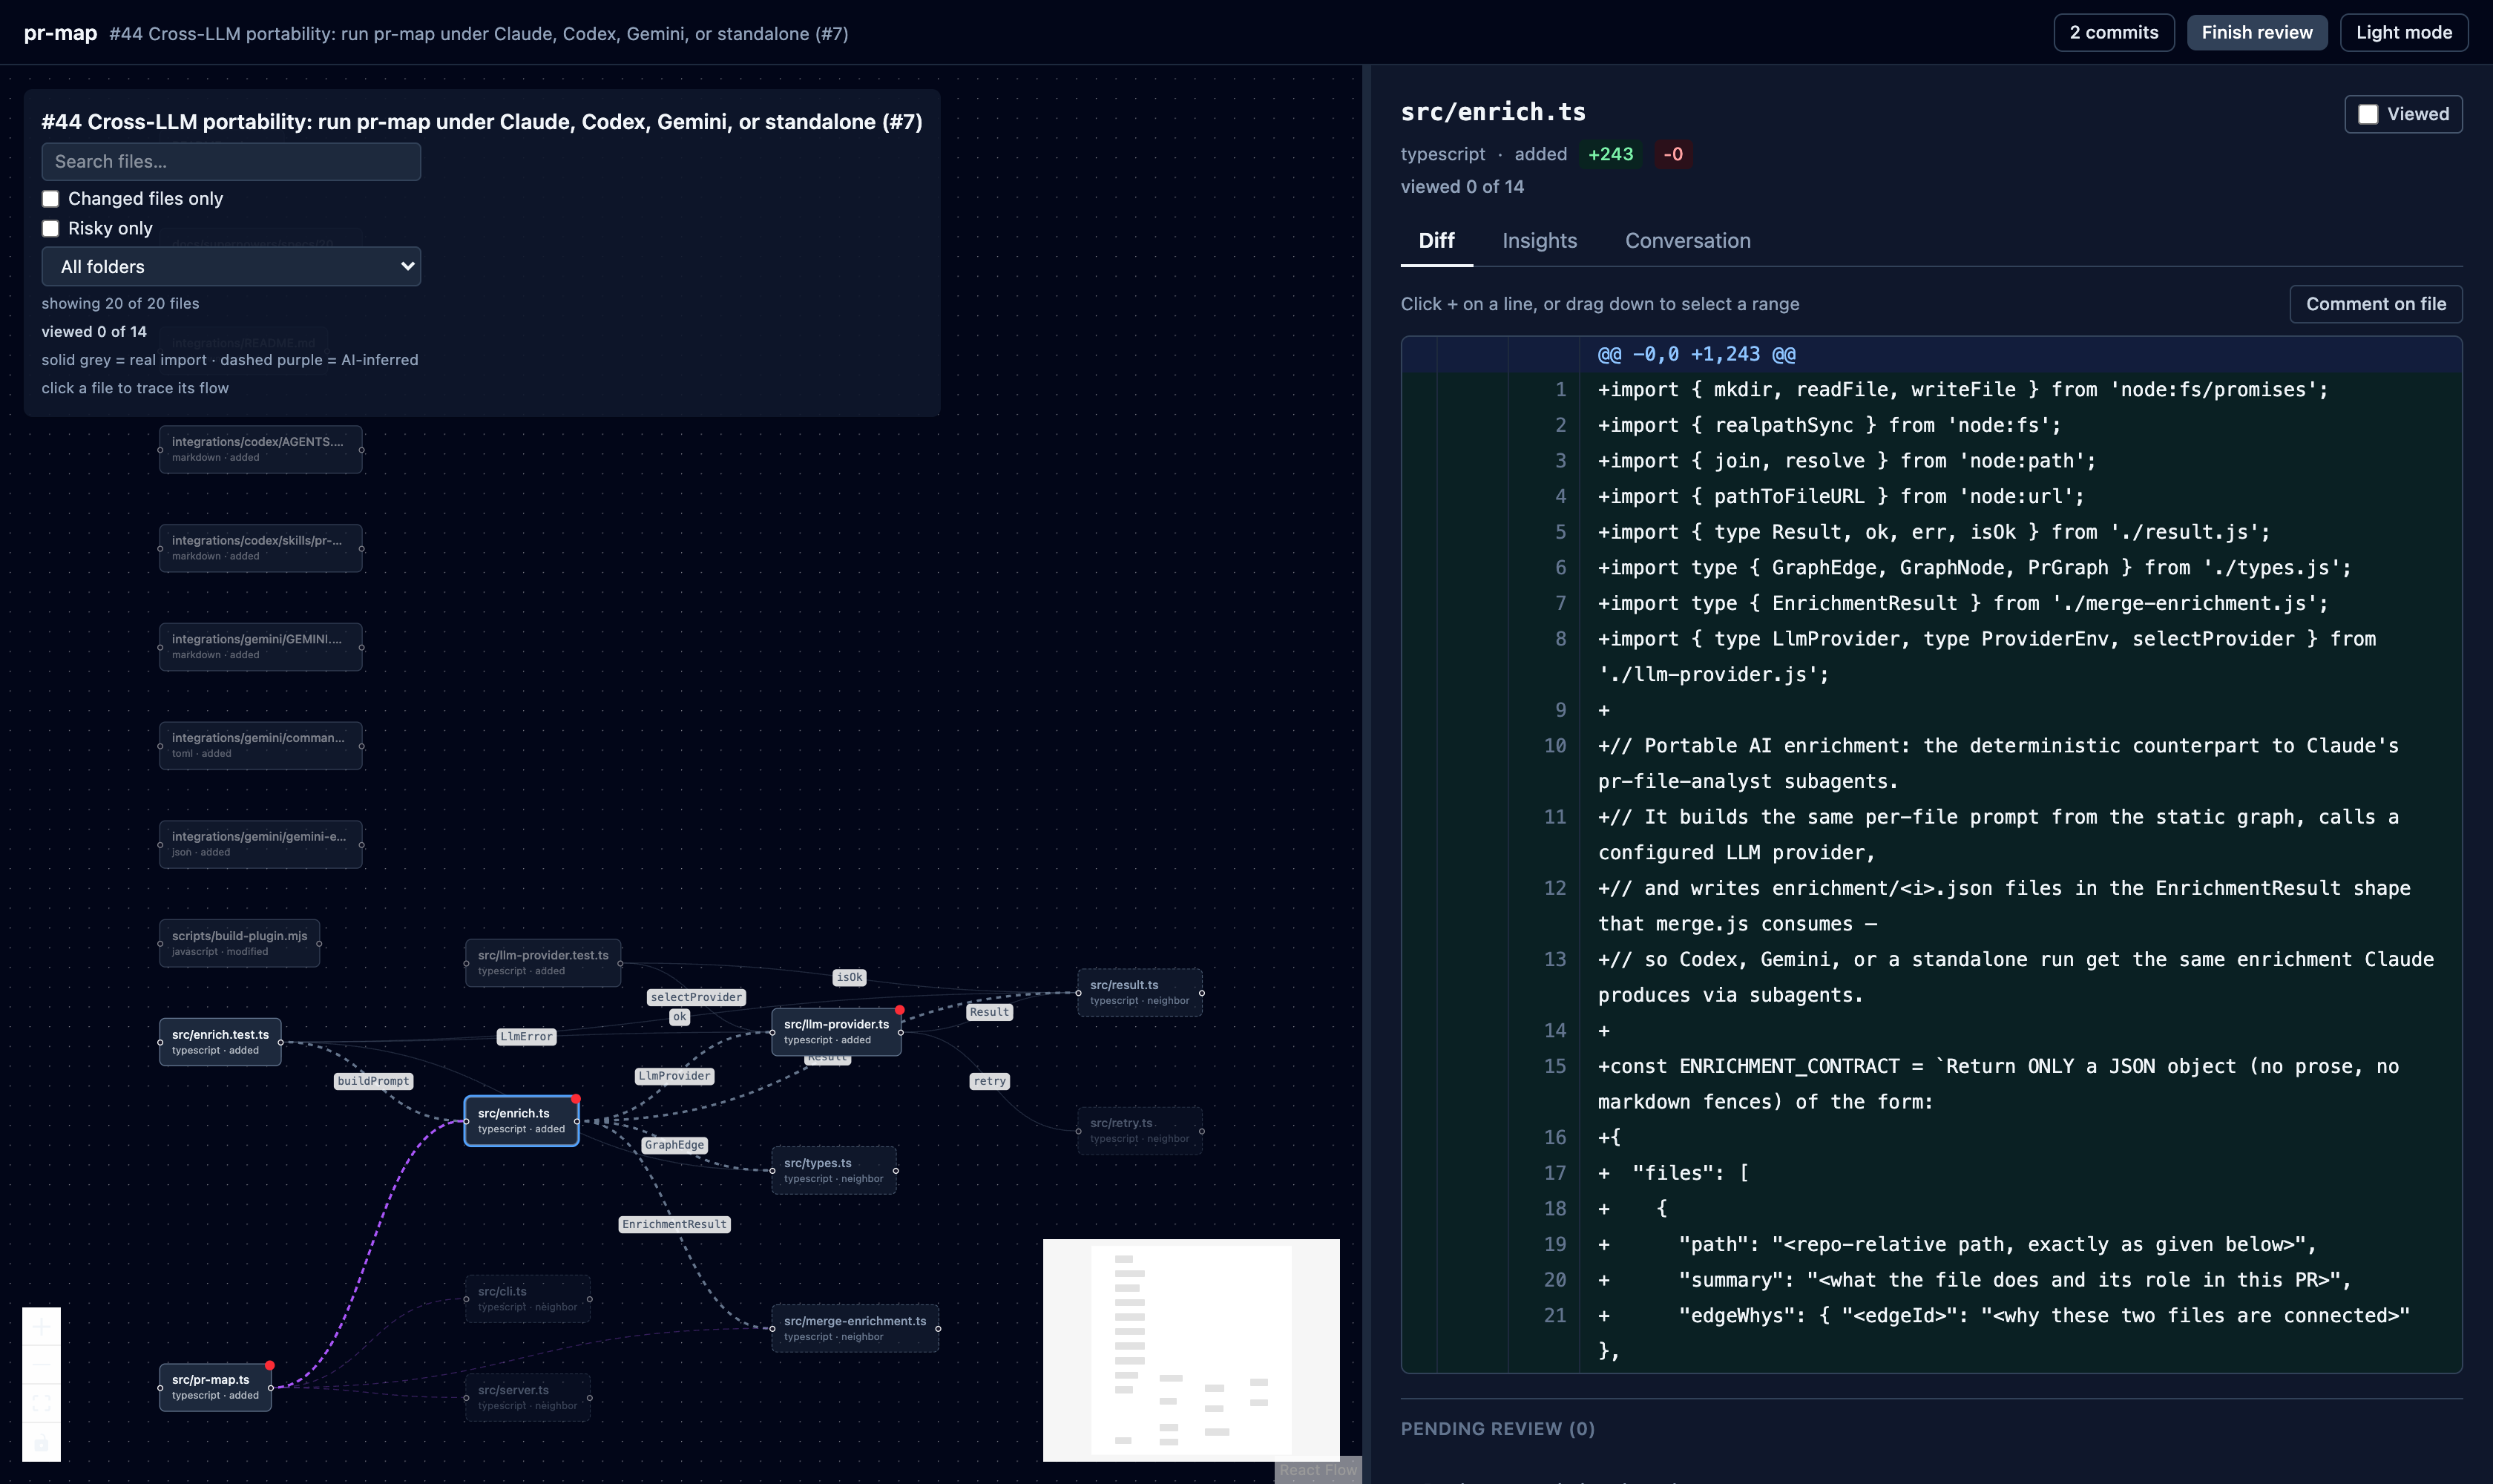Click the isOk edge label
Viewport: 2493px width, 1484px height.
click(x=849, y=978)
